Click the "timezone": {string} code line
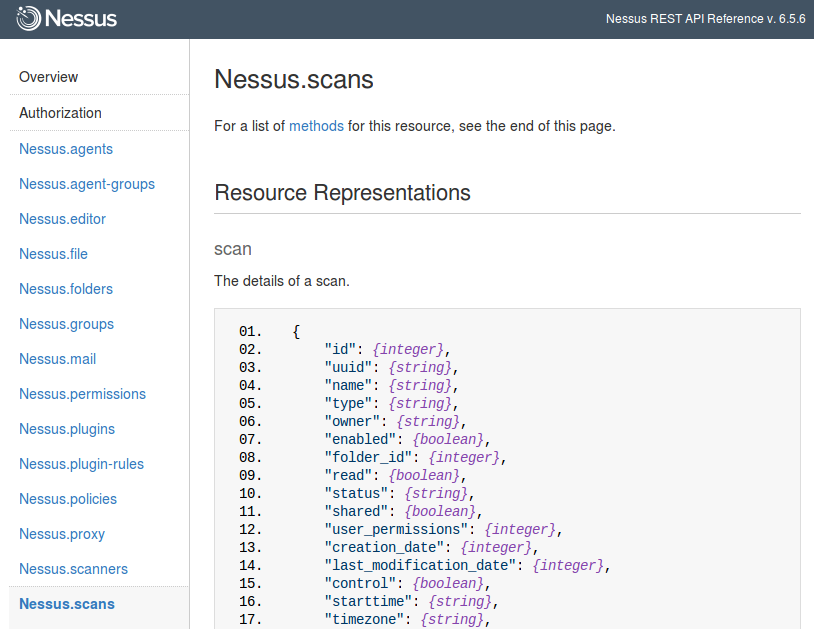 click(x=408, y=619)
